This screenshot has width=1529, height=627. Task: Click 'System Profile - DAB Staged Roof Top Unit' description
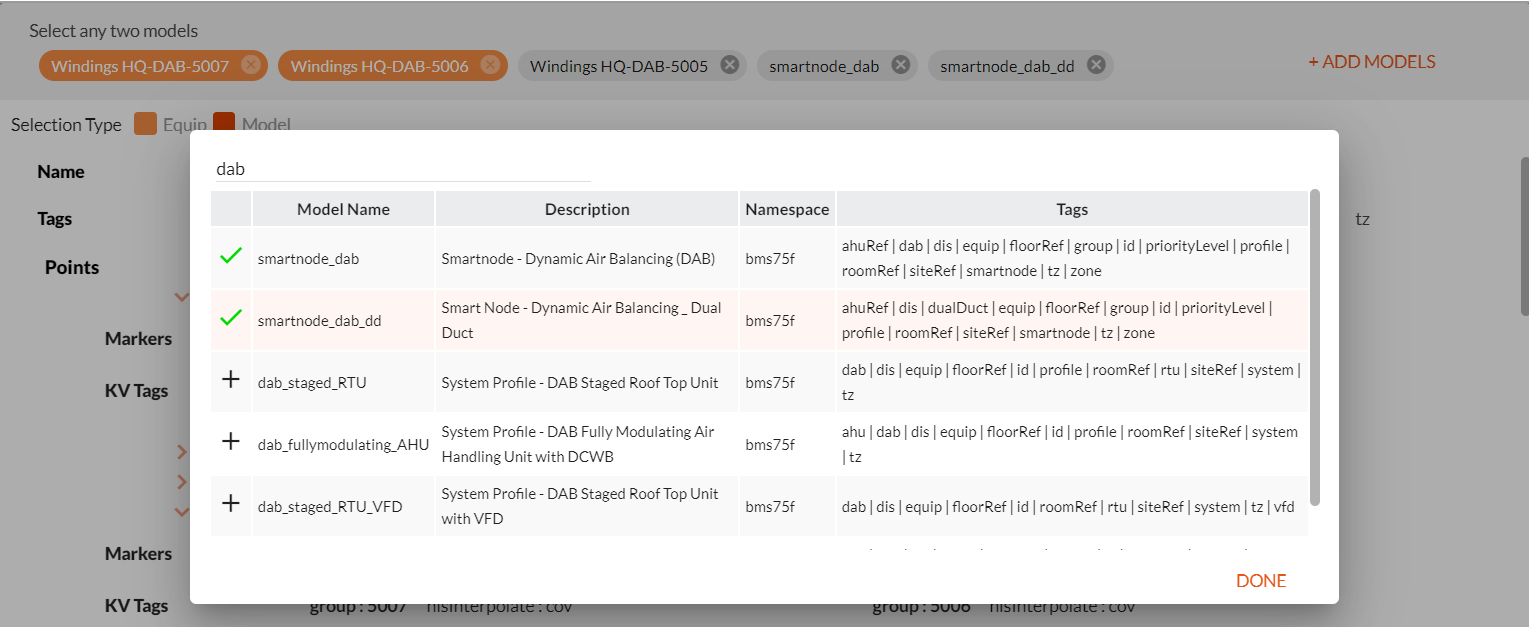click(x=580, y=383)
